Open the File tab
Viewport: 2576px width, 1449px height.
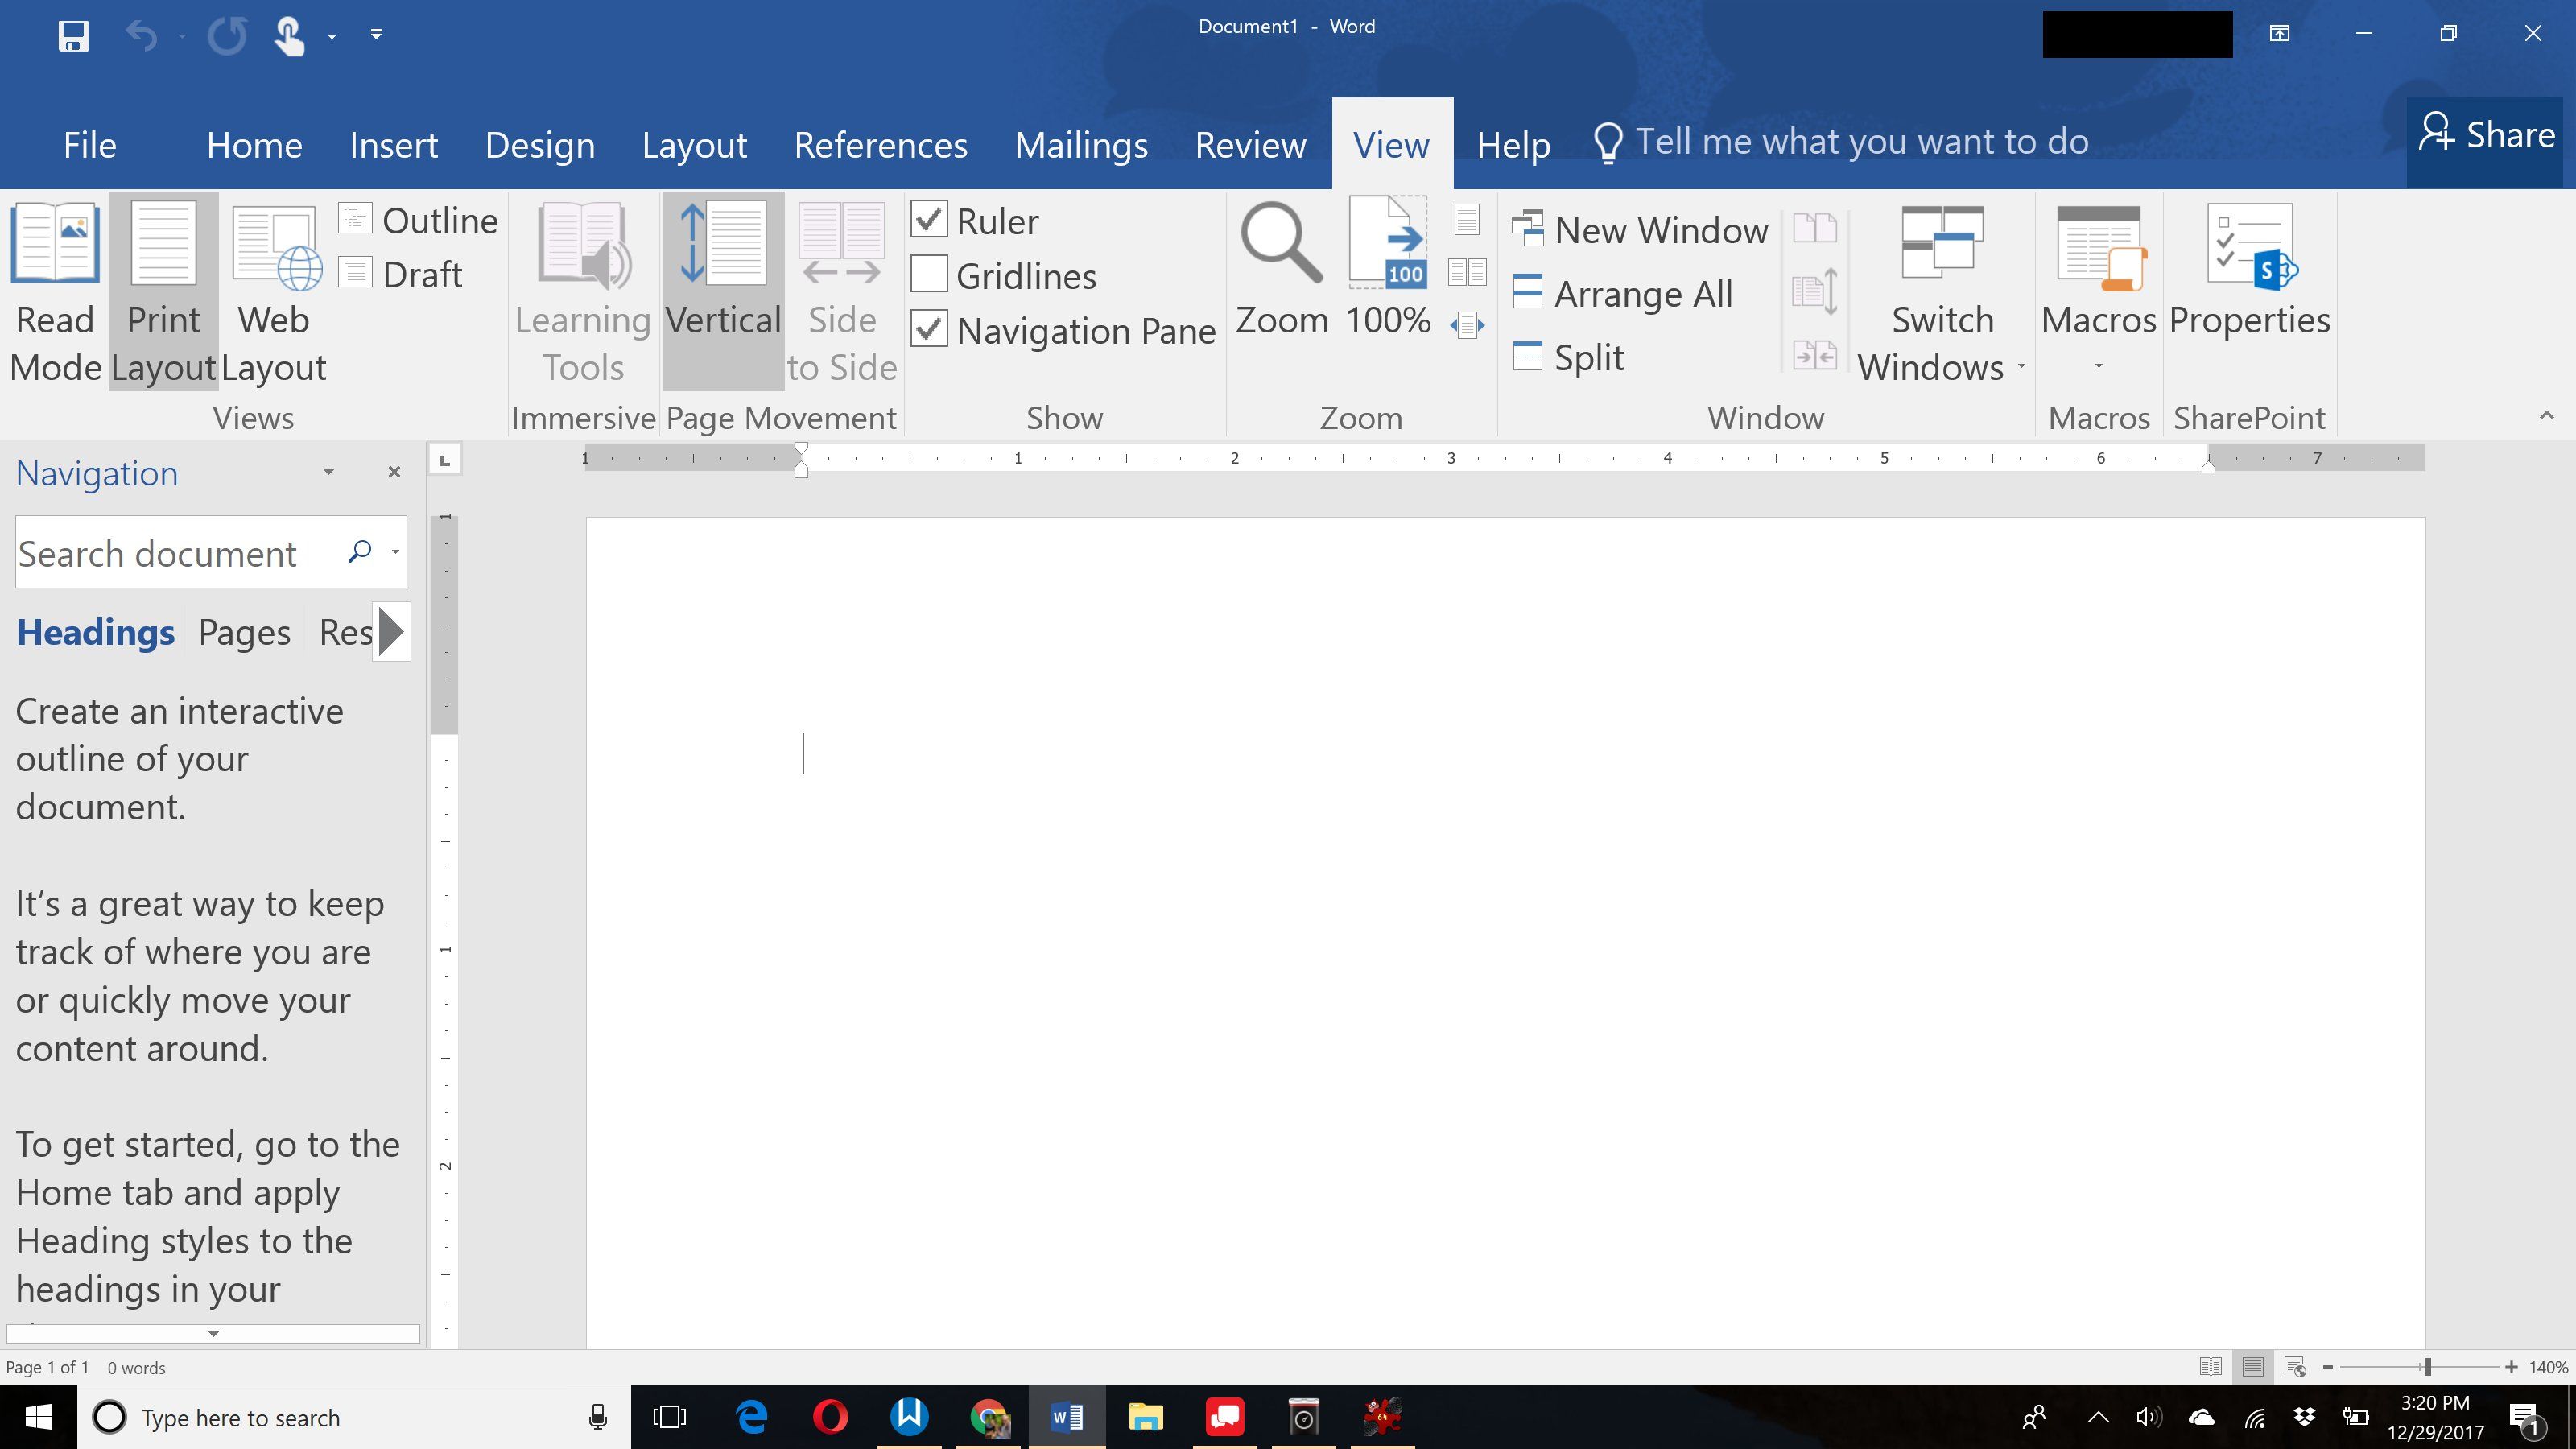pyautogui.click(x=90, y=145)
